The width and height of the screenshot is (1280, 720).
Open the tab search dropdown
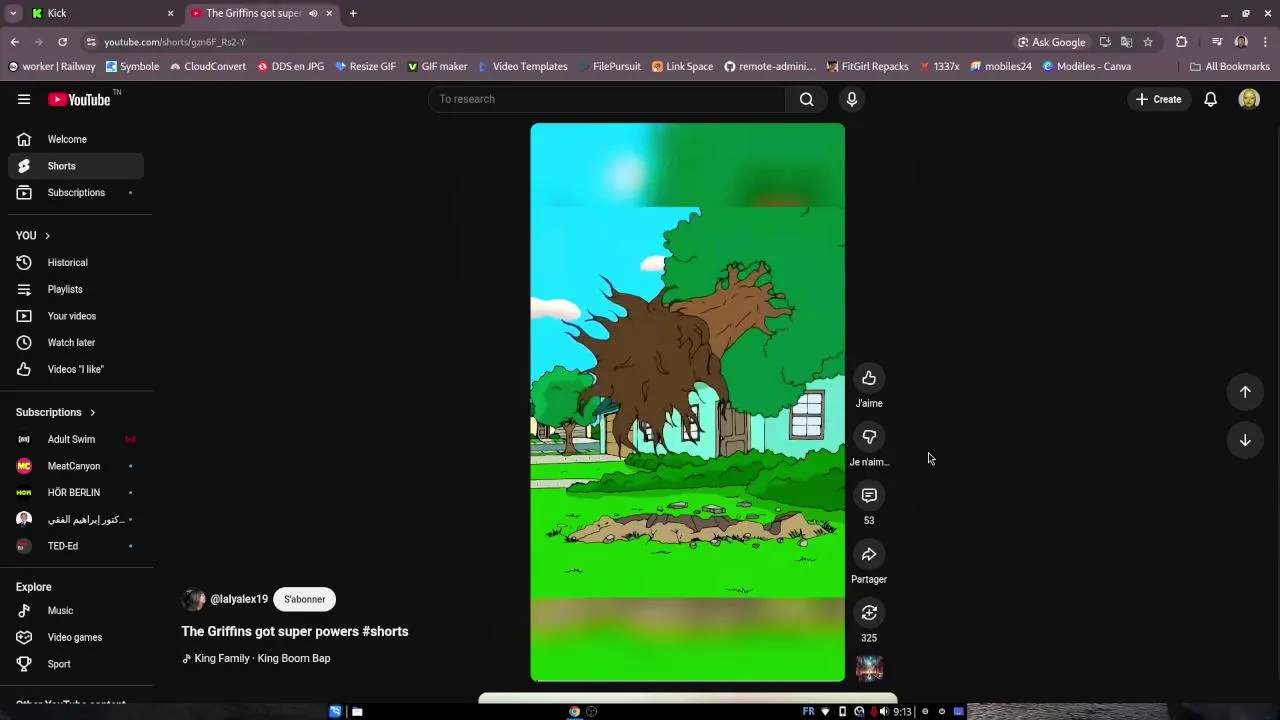coord(13,14)
